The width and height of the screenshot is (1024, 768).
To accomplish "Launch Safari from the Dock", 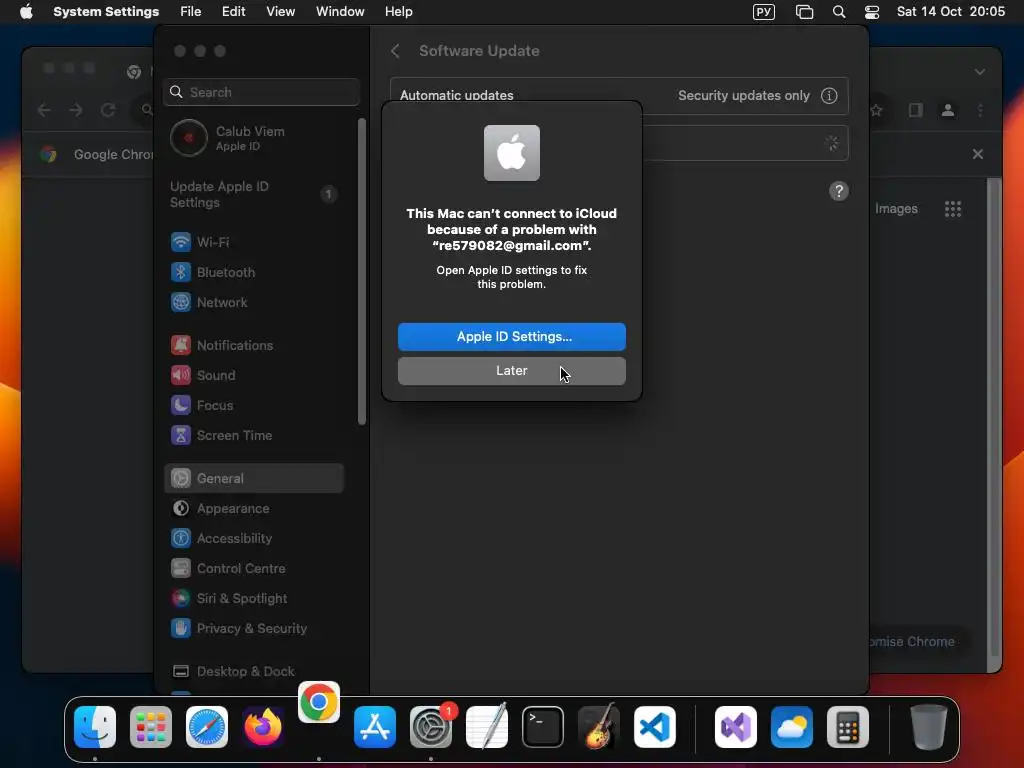I will (207, 727).
